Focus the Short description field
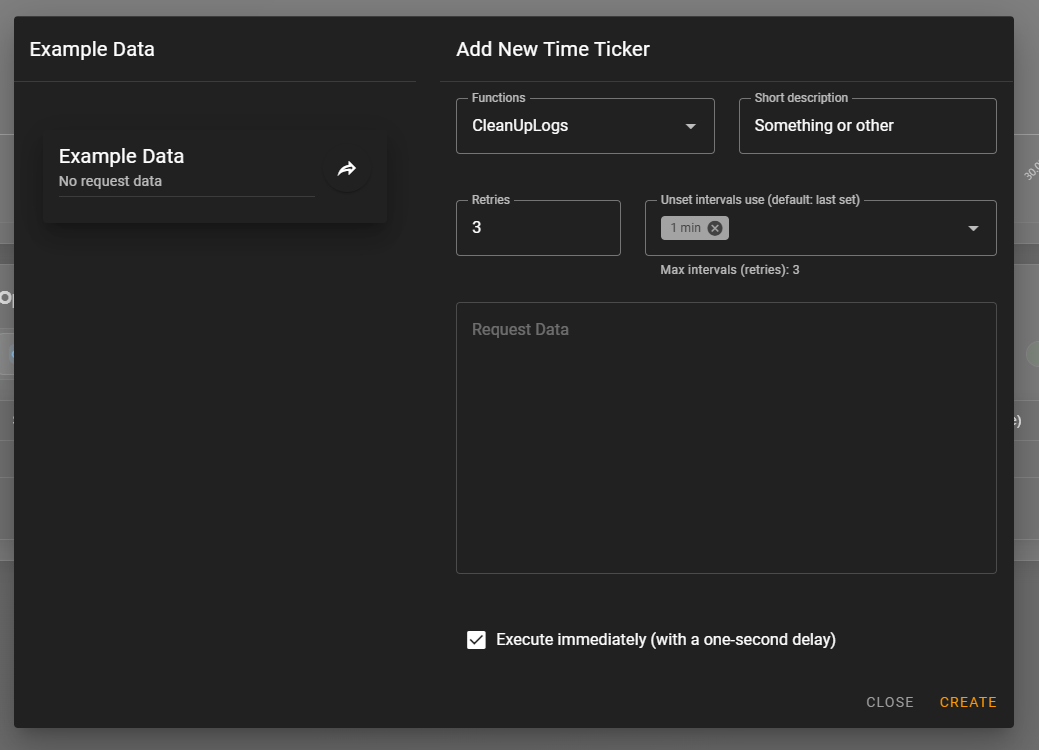The height and width of the screenshot is (750, 1039). [866, 126]
